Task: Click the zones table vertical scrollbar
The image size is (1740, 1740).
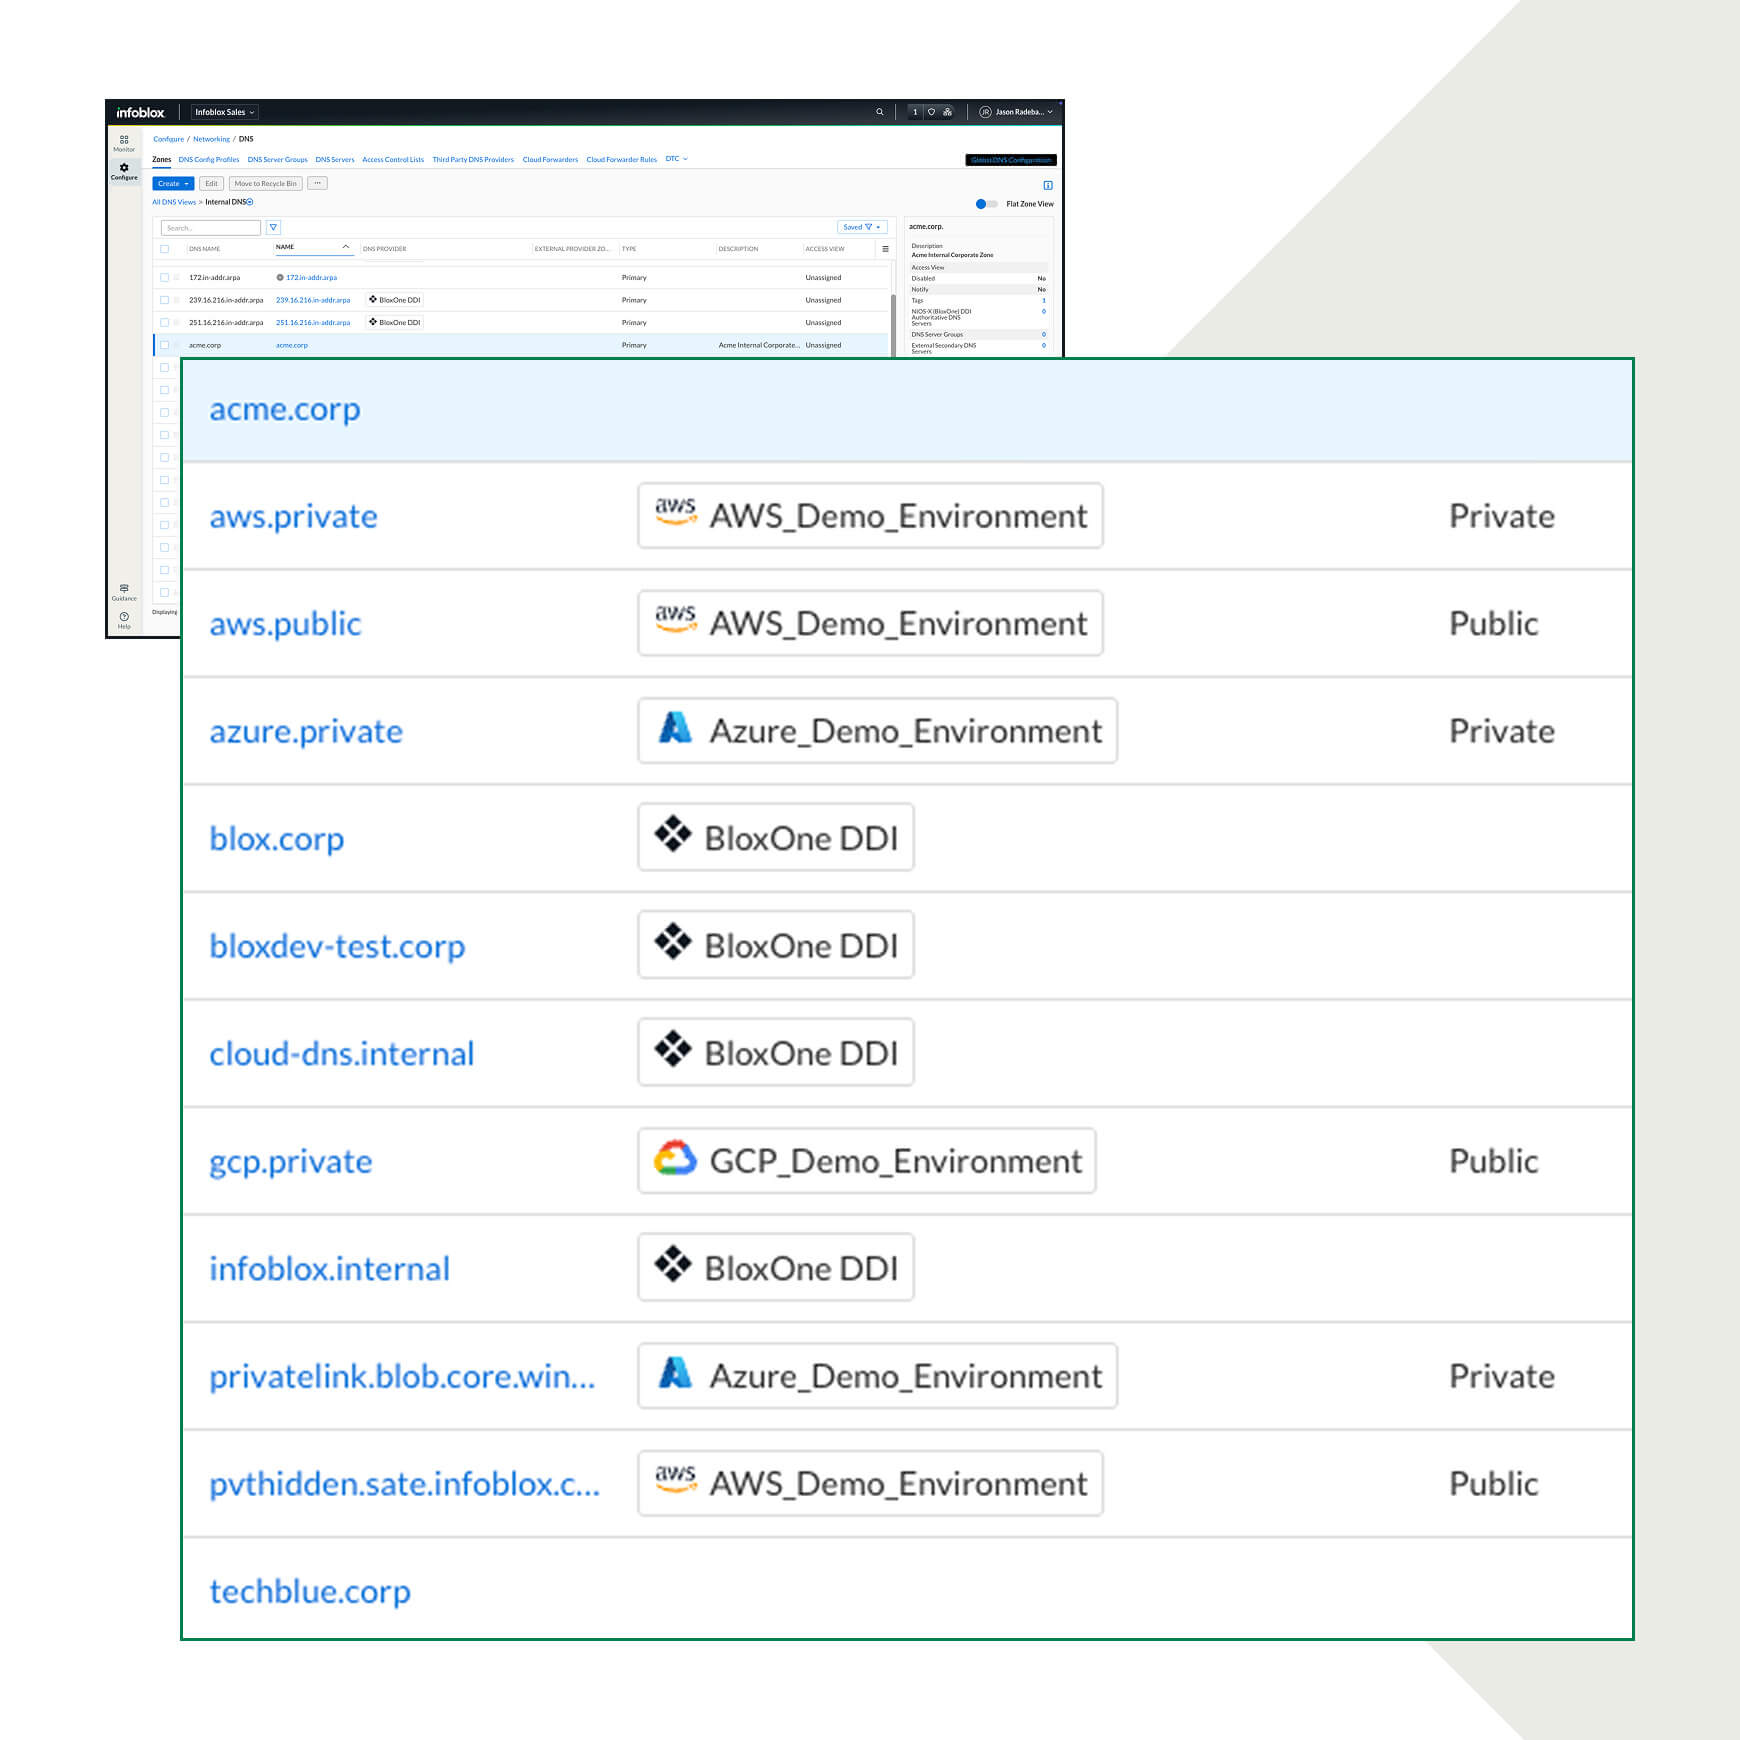Action: (x=893, y=325)
